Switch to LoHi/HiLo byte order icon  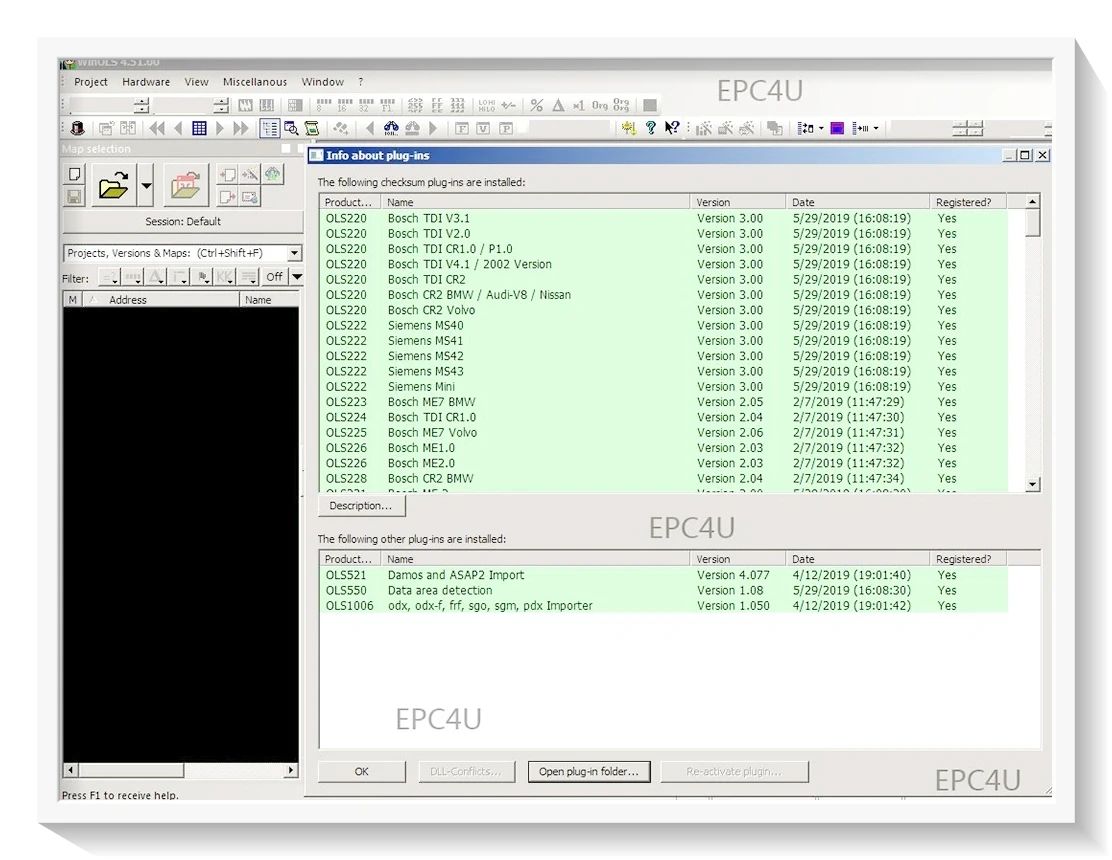486,106
